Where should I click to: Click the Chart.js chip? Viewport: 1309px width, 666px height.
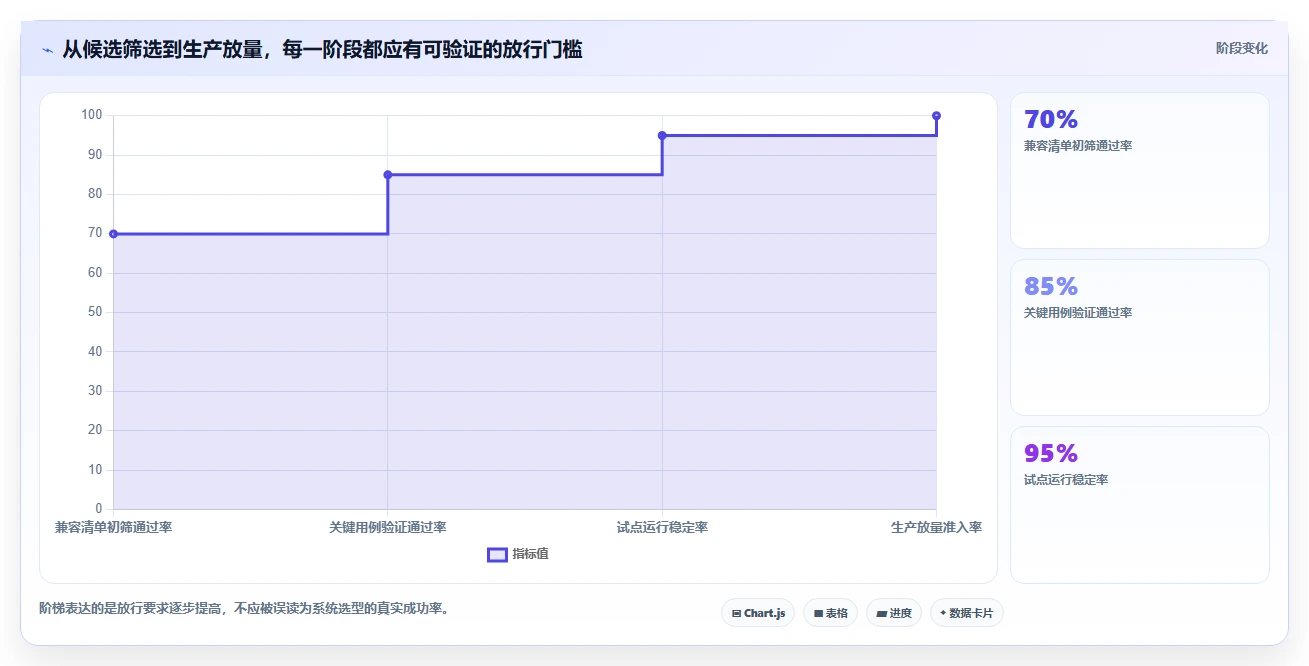757,613
